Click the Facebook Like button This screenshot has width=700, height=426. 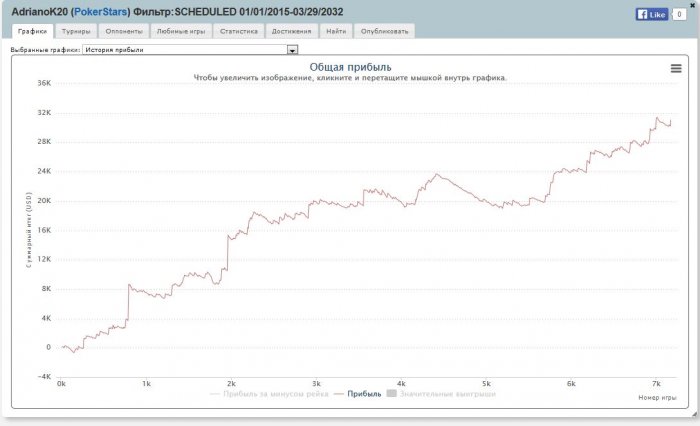tap(652, 14)
